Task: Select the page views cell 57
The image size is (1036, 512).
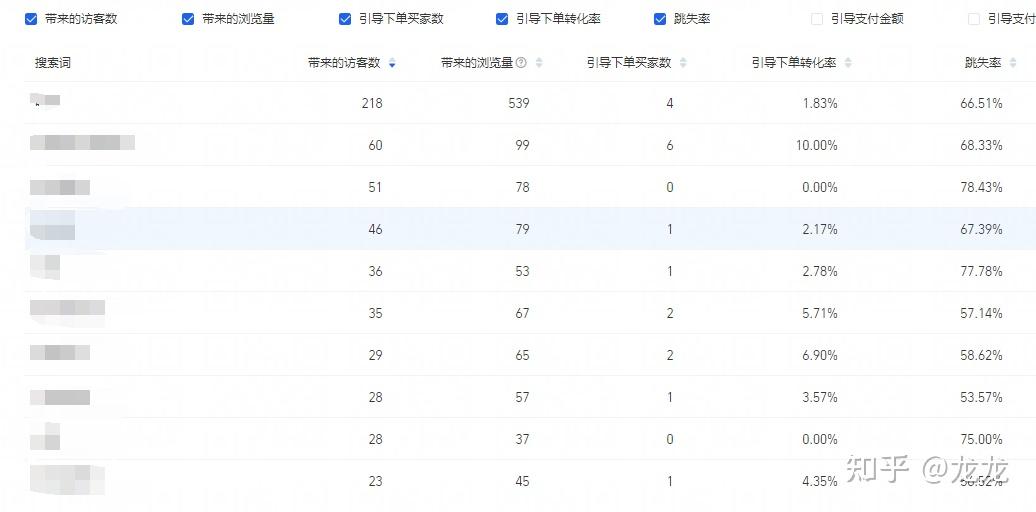Action: pos(523,397)
